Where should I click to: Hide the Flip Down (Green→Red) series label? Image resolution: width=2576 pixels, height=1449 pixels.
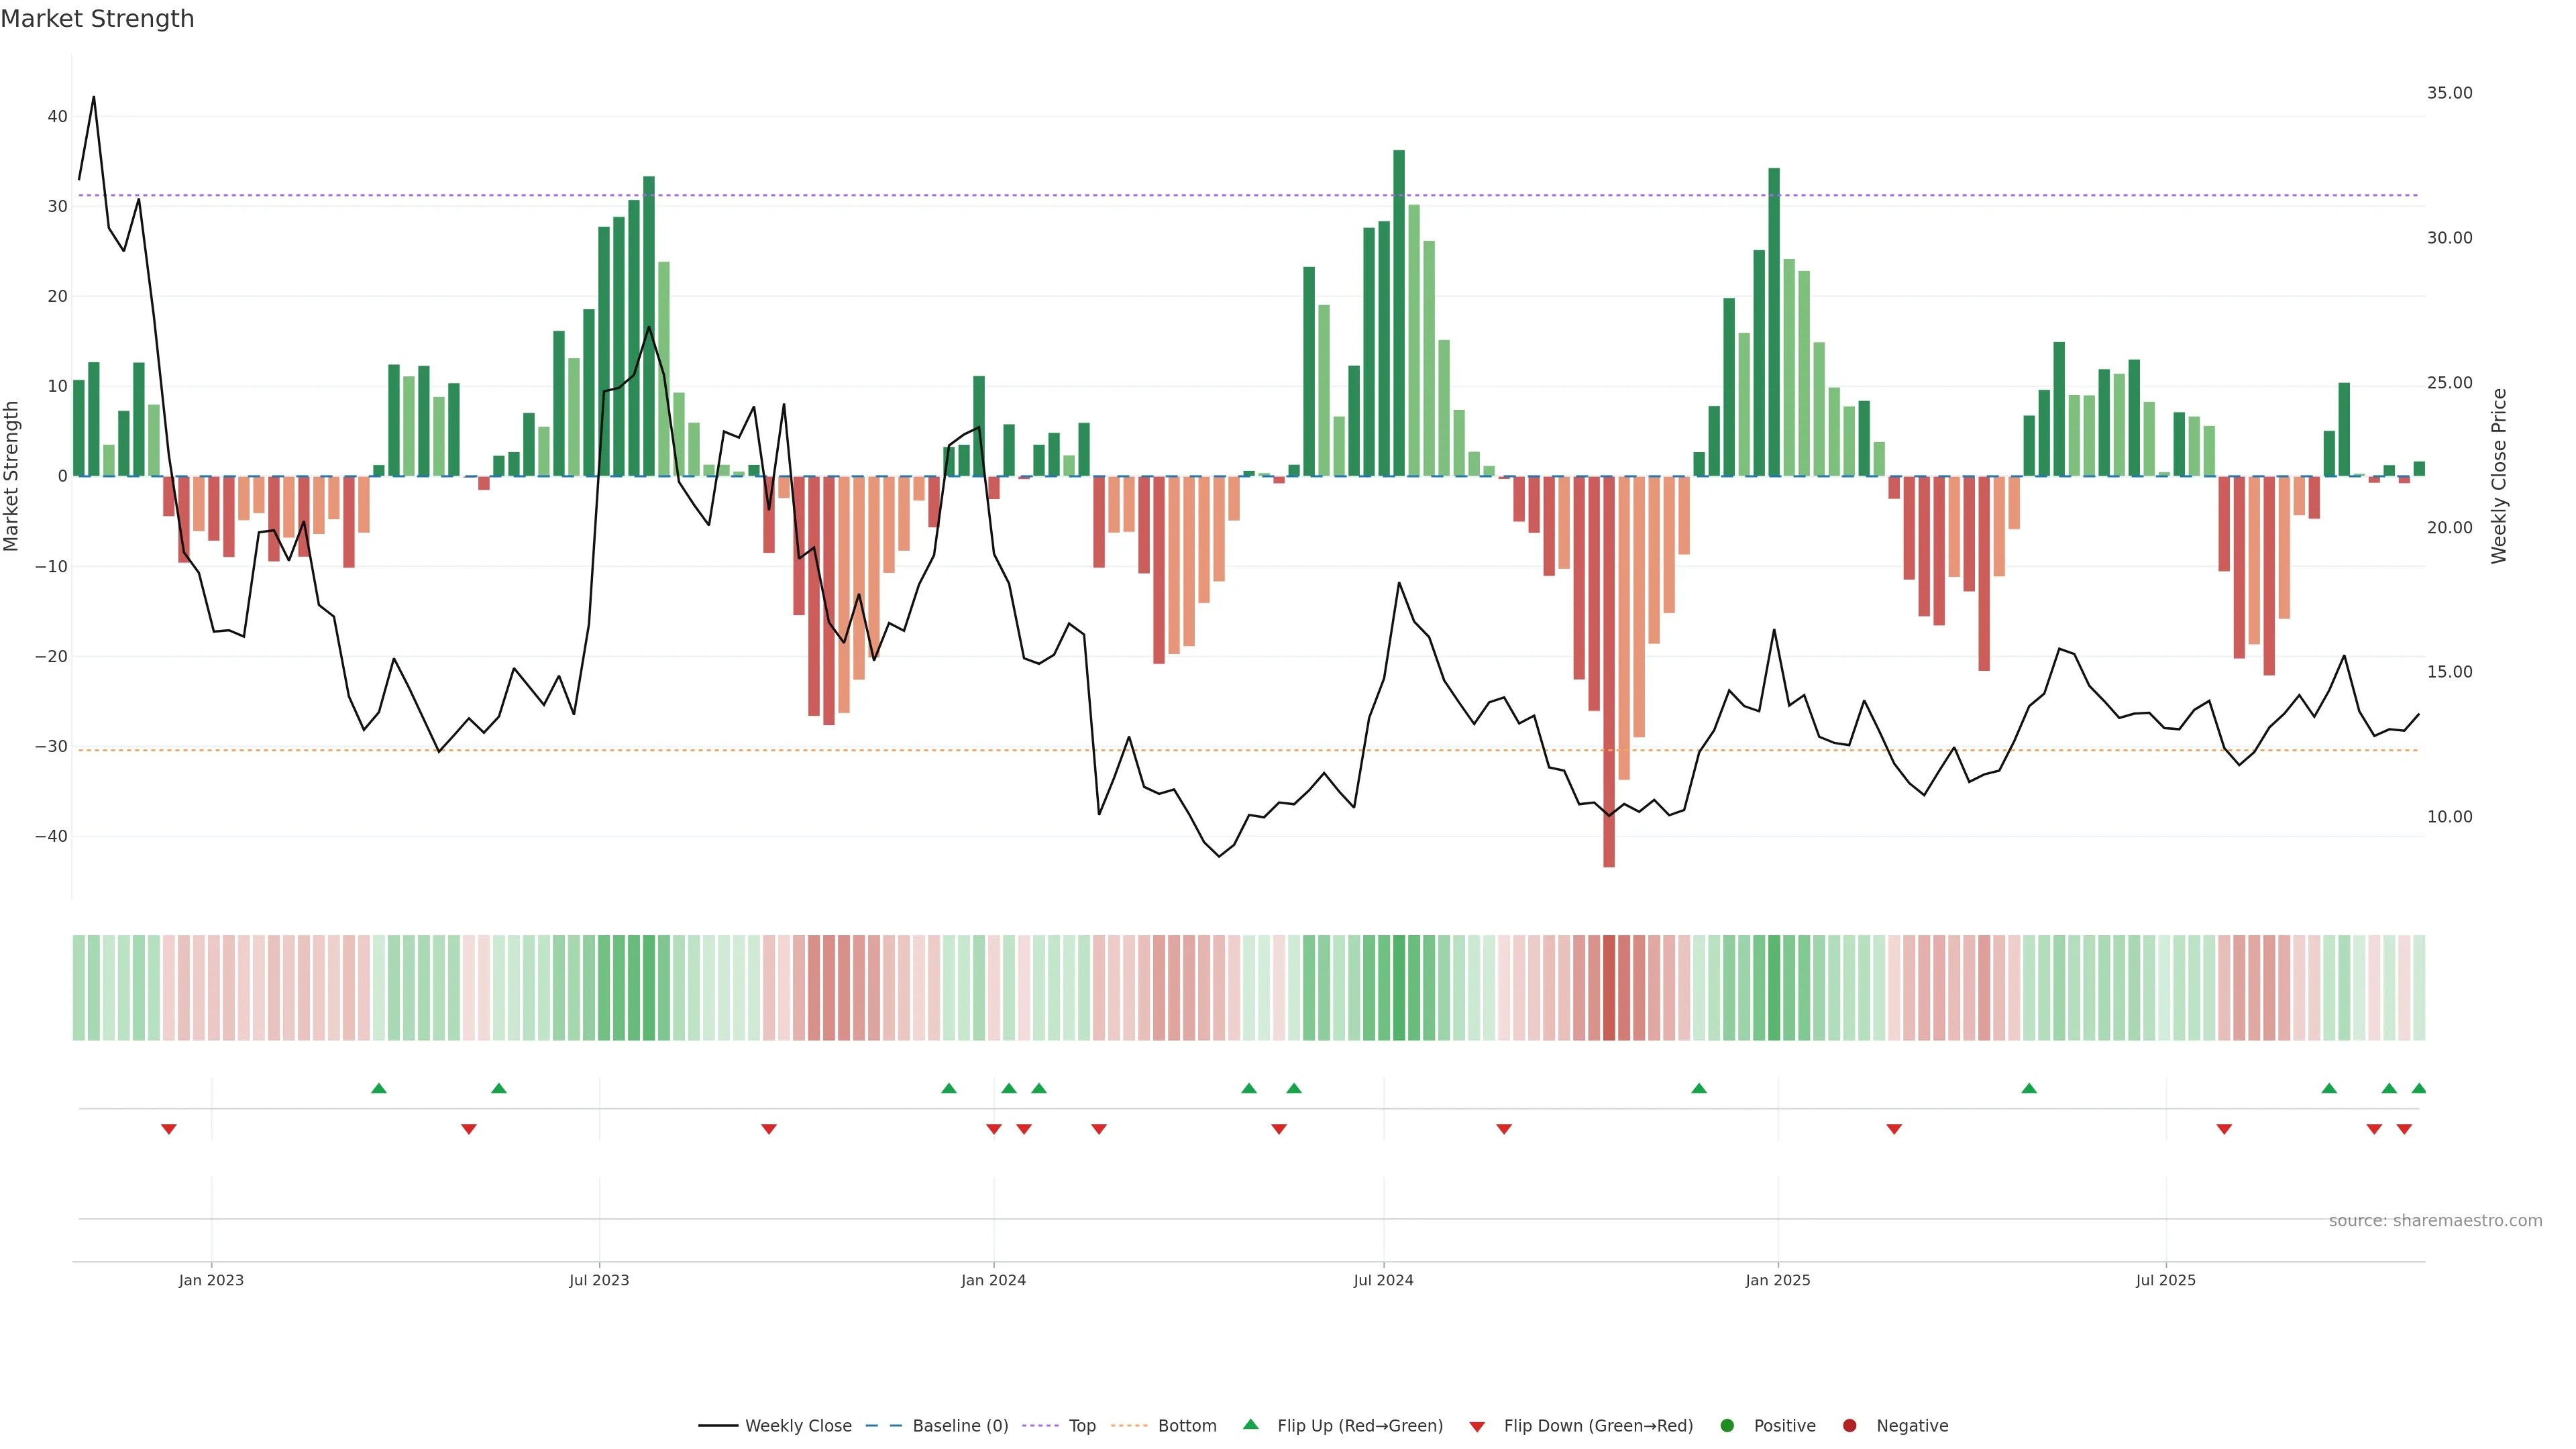point(1598,1425)
